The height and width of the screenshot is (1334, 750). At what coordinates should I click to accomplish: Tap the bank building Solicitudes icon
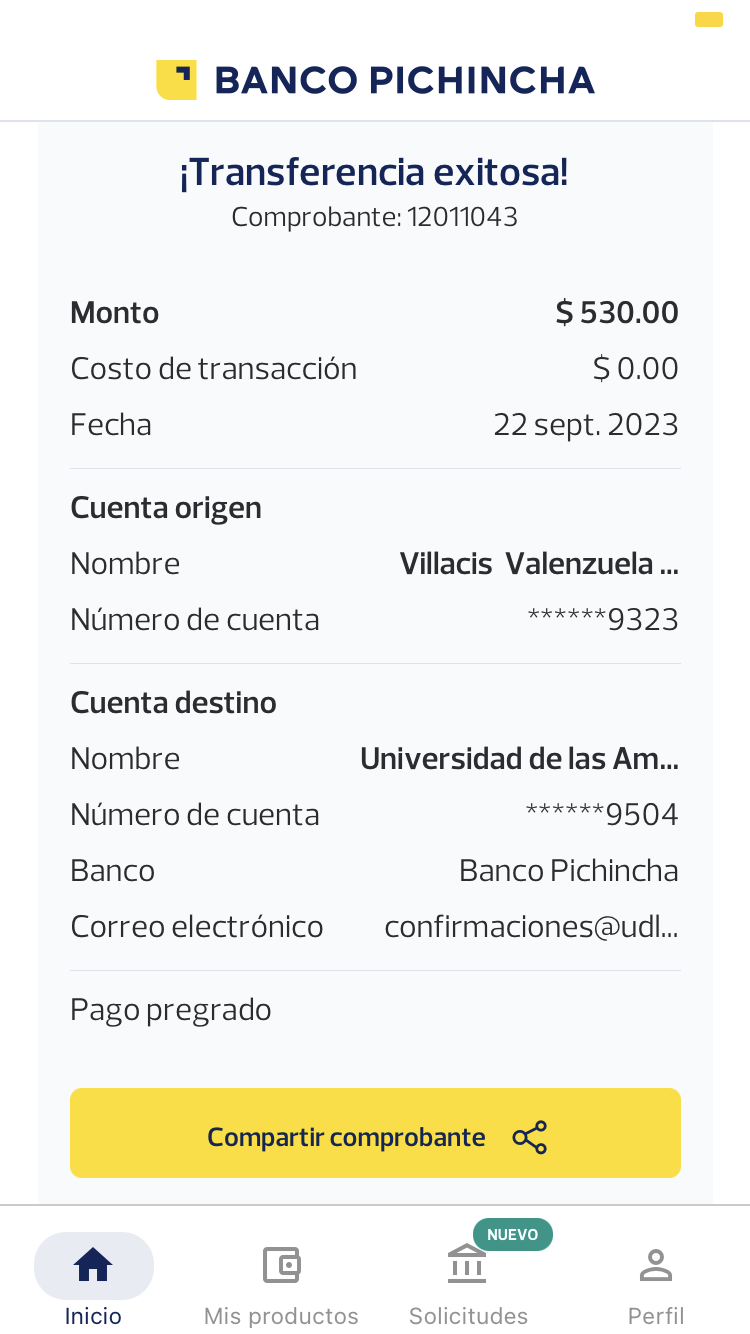click(x=467, y=1265)
